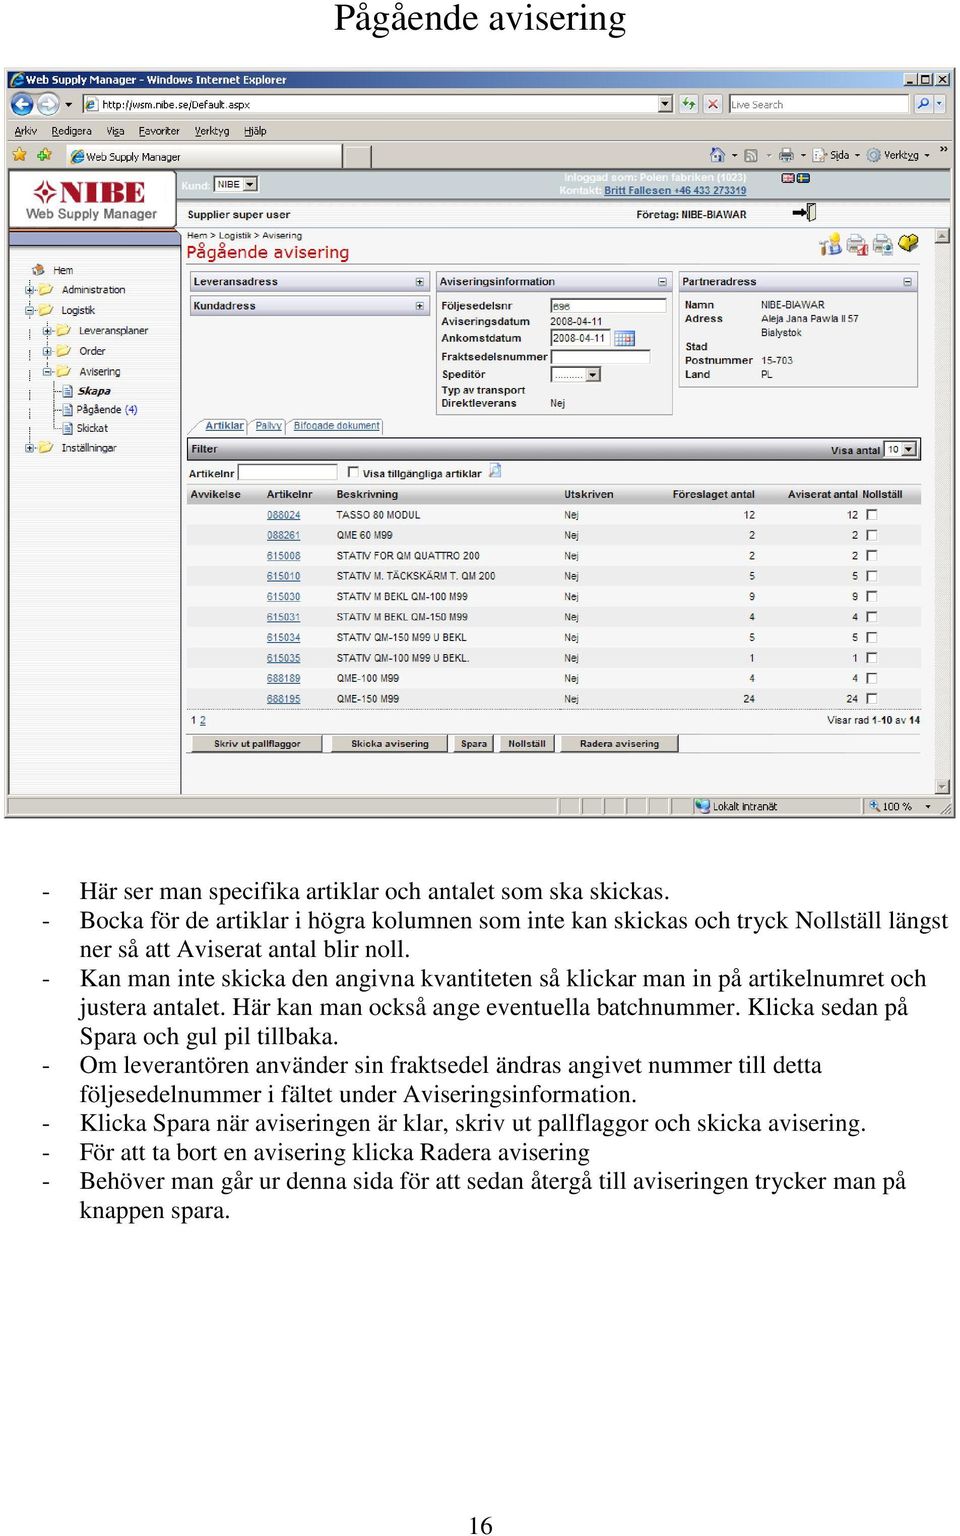960x1536 pixels.
Task: Go to page 2 of results
Action: (x=203, y=720)
